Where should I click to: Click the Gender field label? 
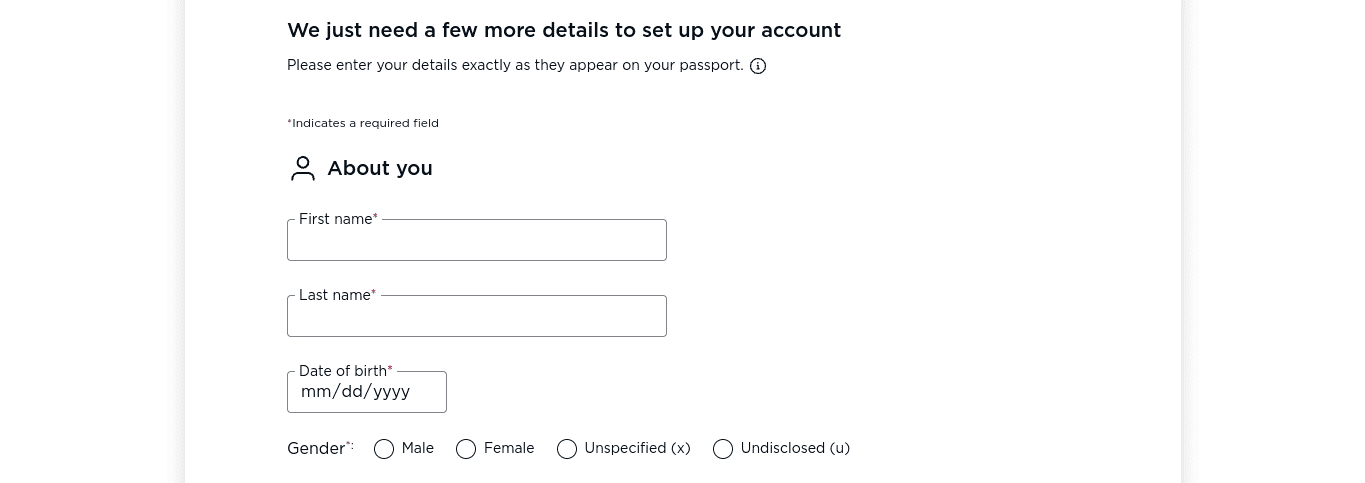point(320,449)
